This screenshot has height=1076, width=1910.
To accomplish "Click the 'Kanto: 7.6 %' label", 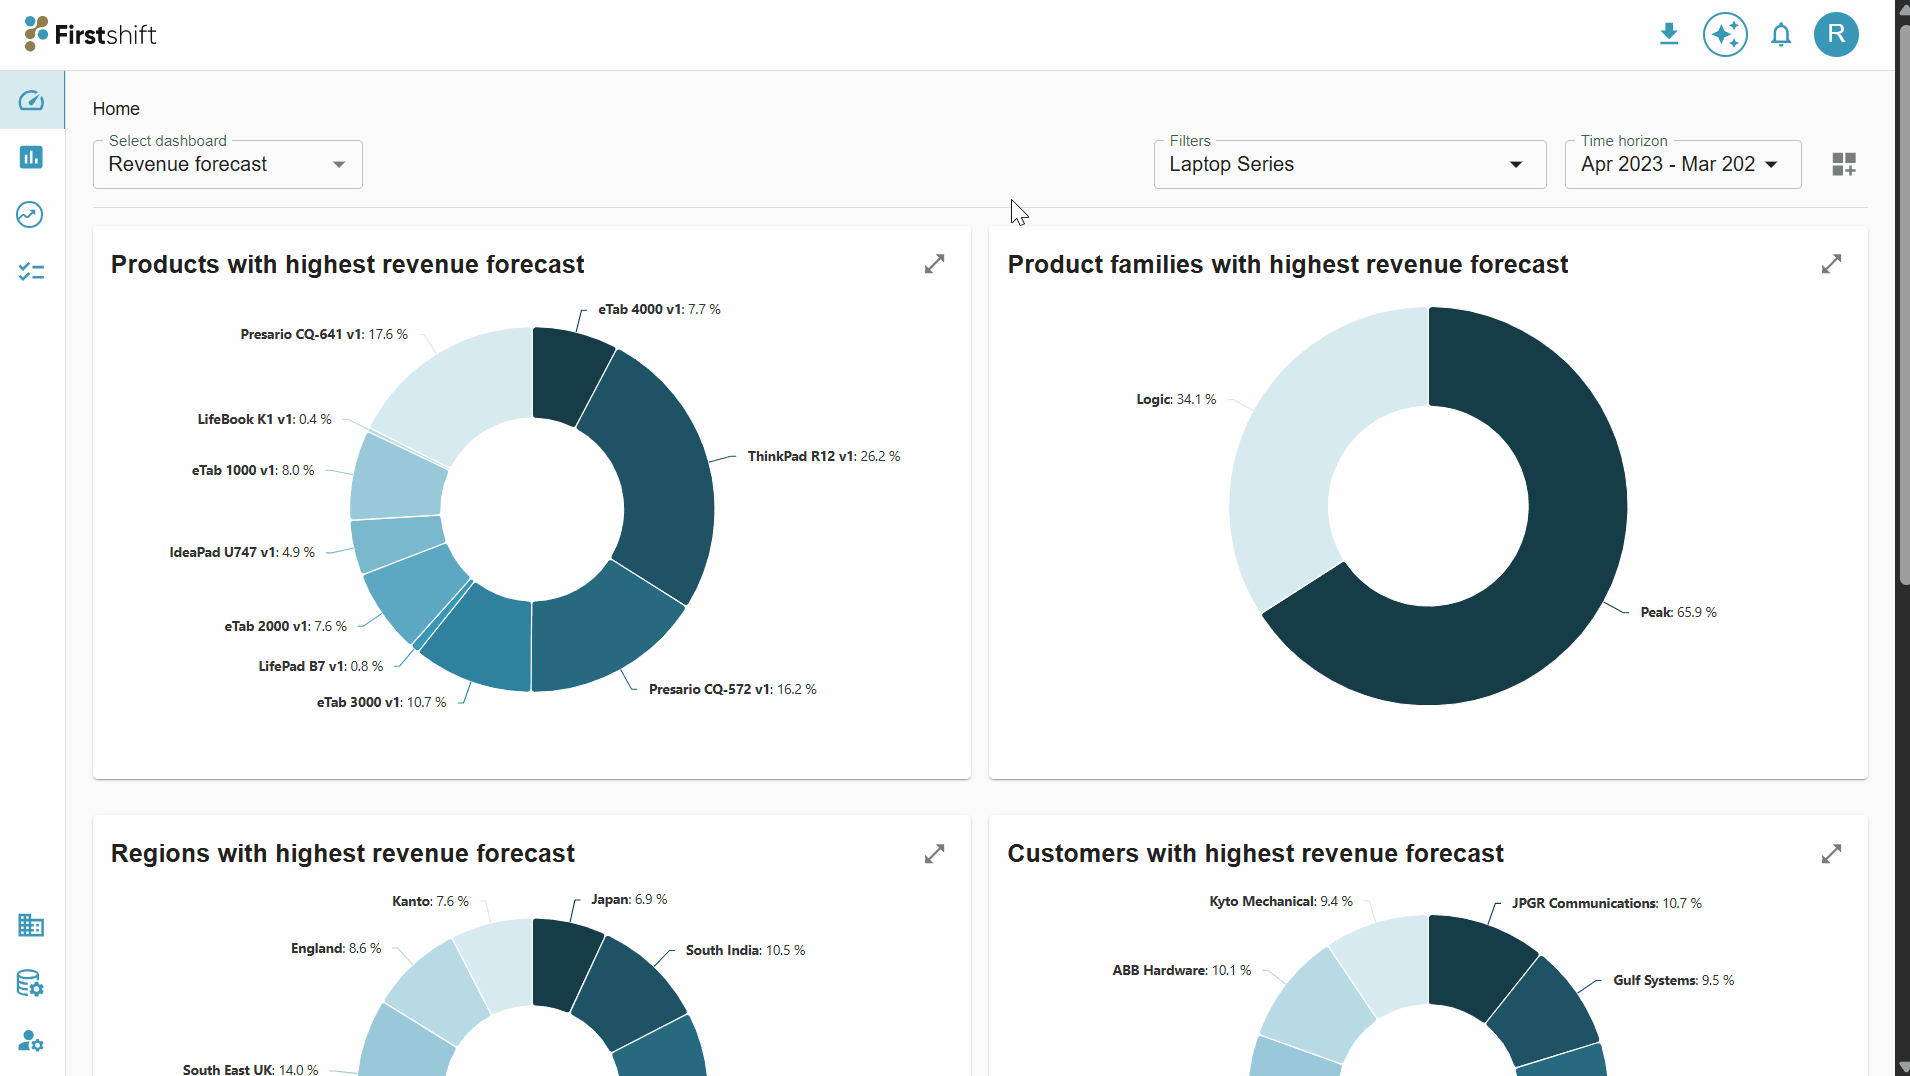I will pyautogui.click(x=430, y=901).
